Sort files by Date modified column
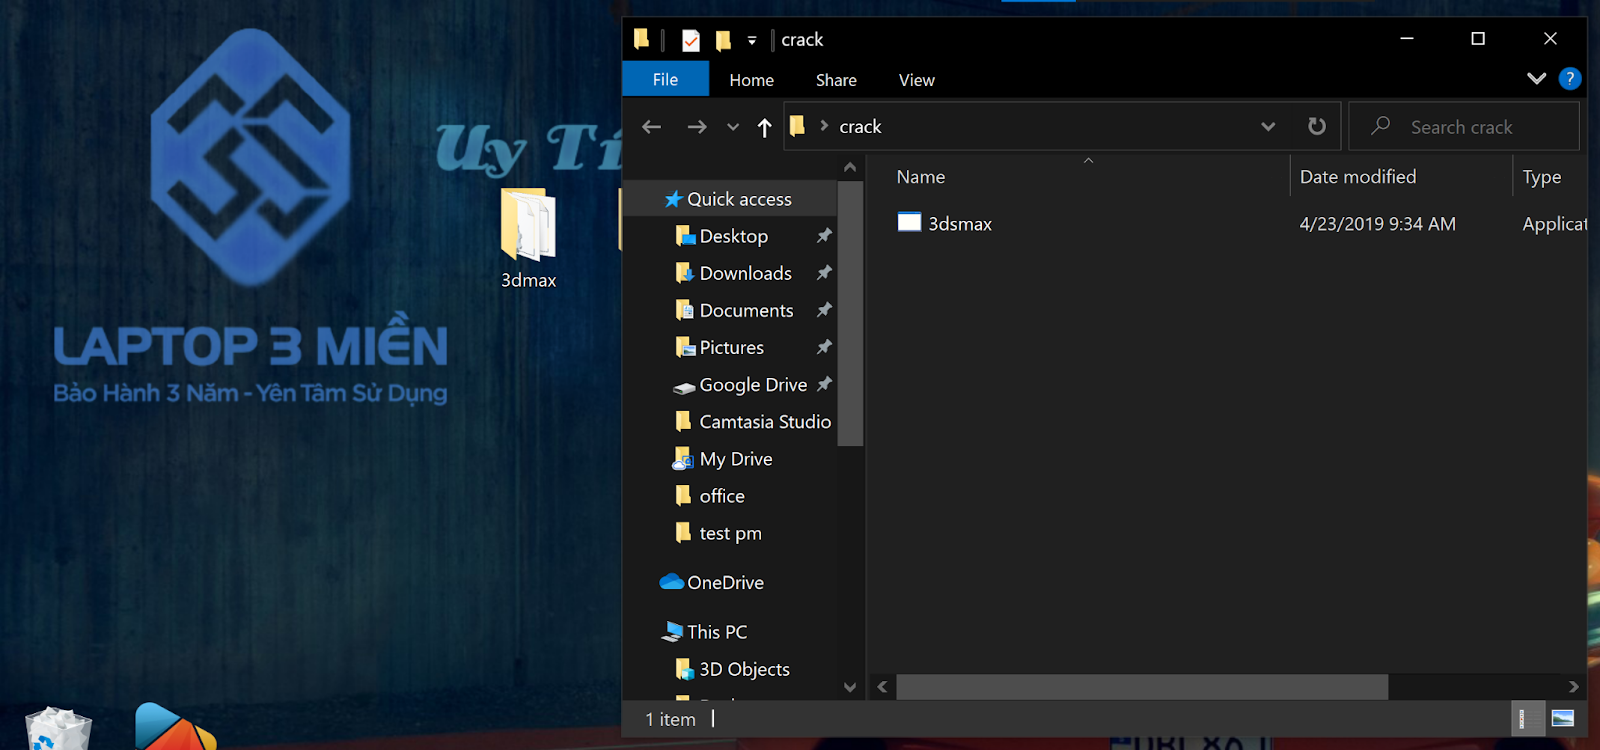Image resolution: width=1600 pixels, height=750 pixels. point(1357,177)
